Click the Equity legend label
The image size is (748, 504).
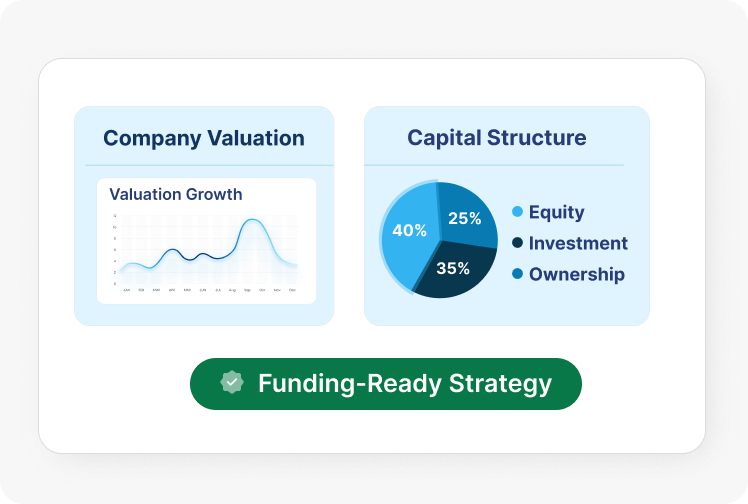click(x=556, y=212)
